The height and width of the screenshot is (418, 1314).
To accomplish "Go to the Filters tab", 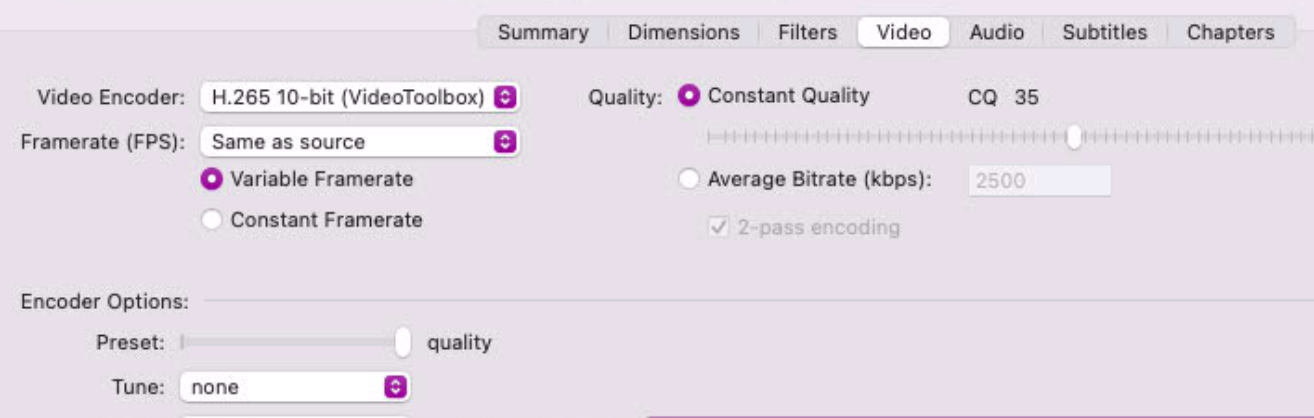I will point(807,32).
